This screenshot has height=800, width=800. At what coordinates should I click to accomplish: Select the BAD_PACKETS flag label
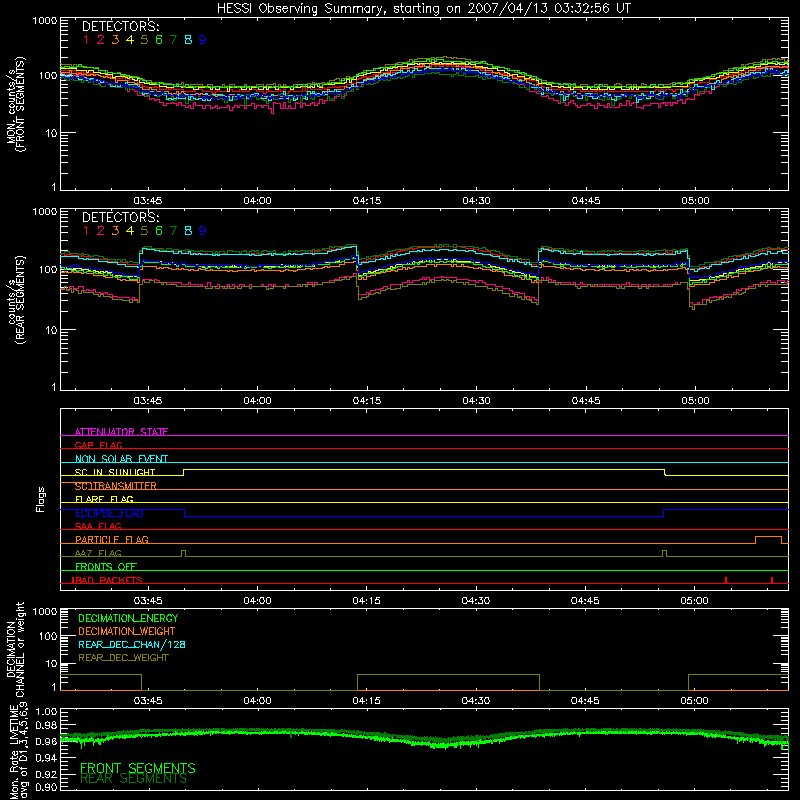[x=107, y=580]
